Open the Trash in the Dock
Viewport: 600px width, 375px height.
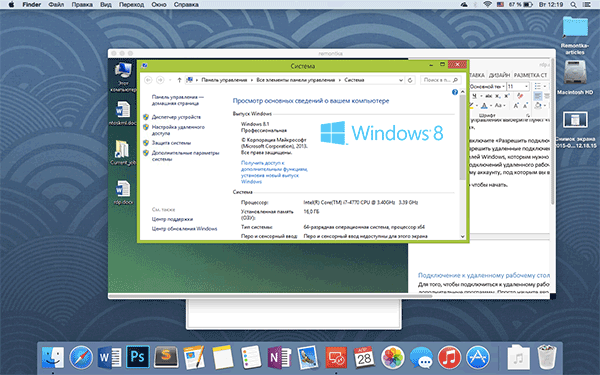pos(547,357)
